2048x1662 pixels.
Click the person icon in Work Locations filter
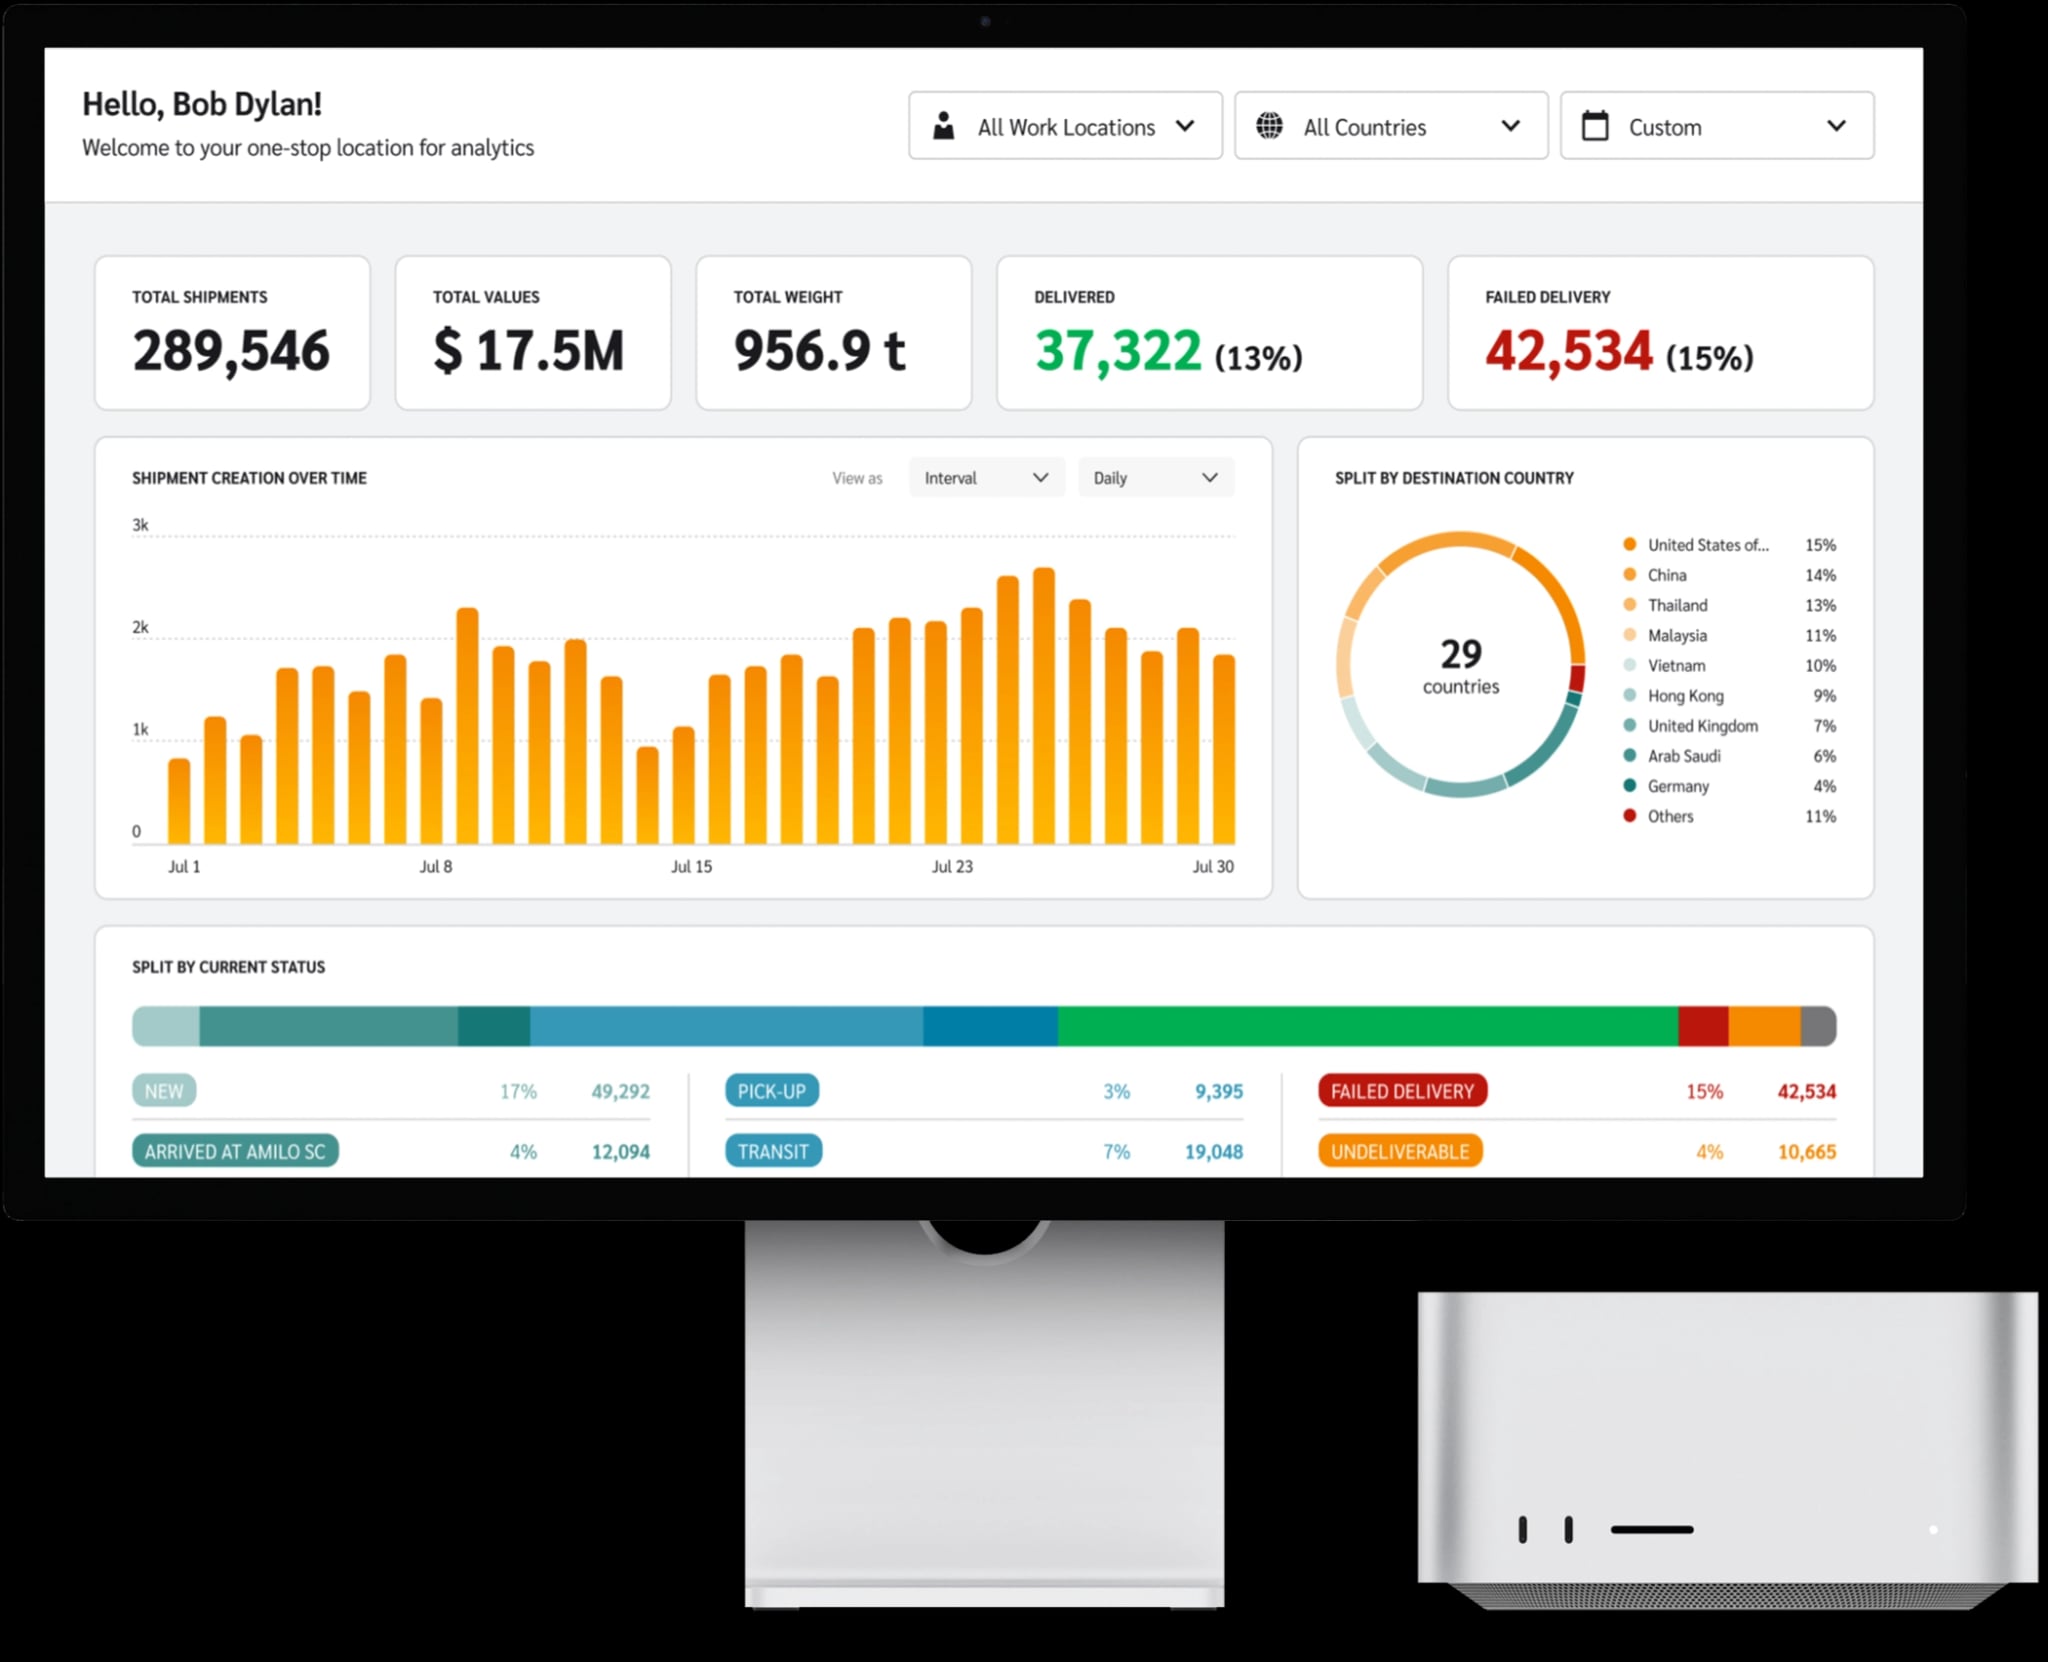943,126
